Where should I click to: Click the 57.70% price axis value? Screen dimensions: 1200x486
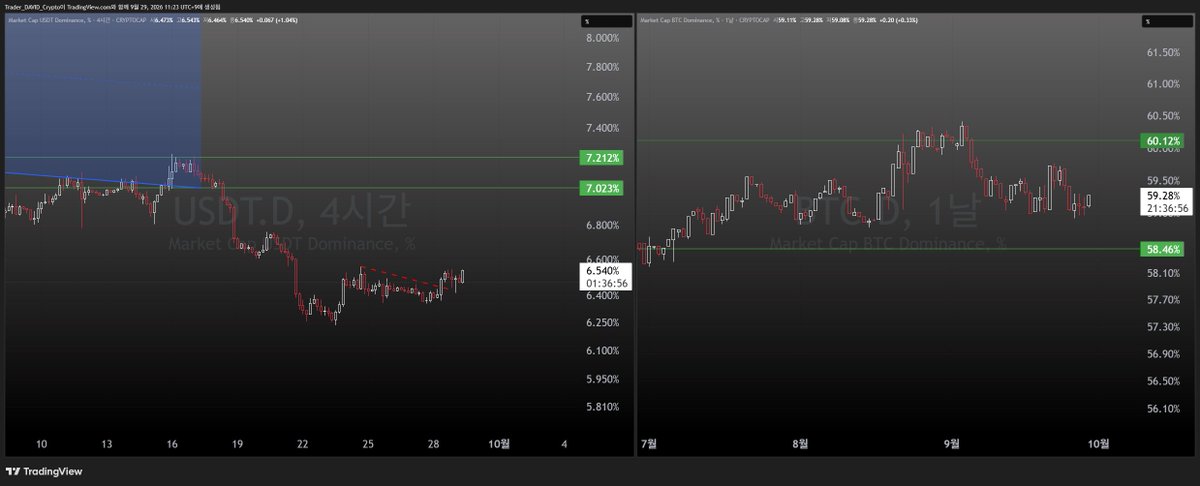pos(1164,299)
